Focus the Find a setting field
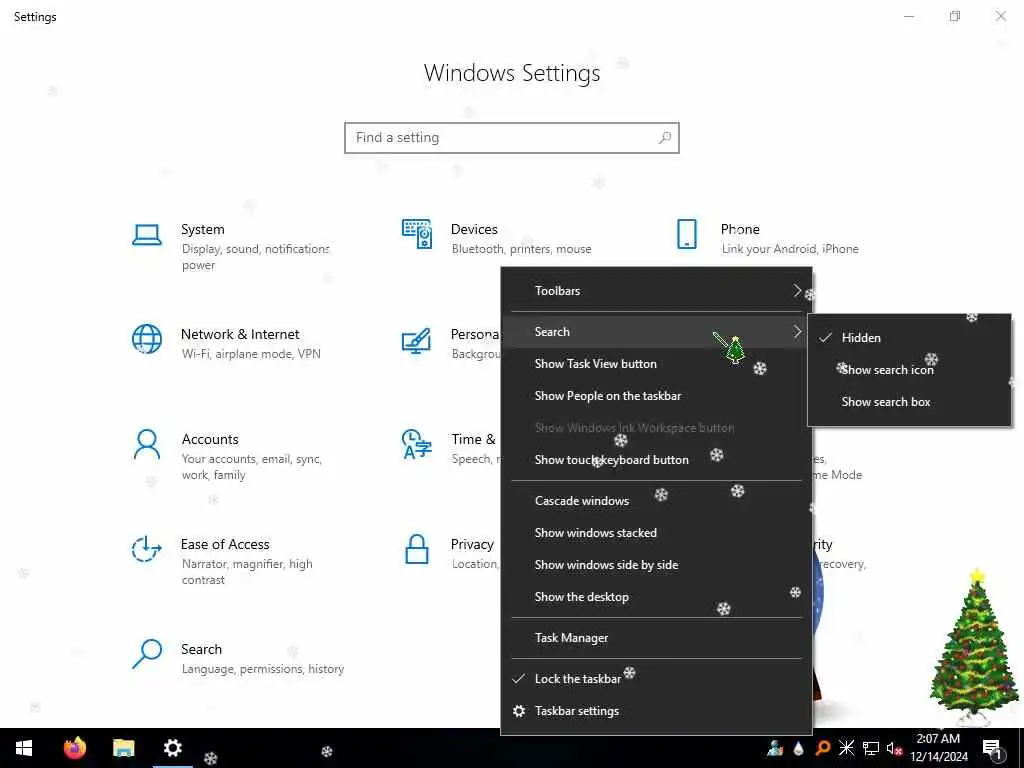1024x768 pixels. click(x=512, y=138)
